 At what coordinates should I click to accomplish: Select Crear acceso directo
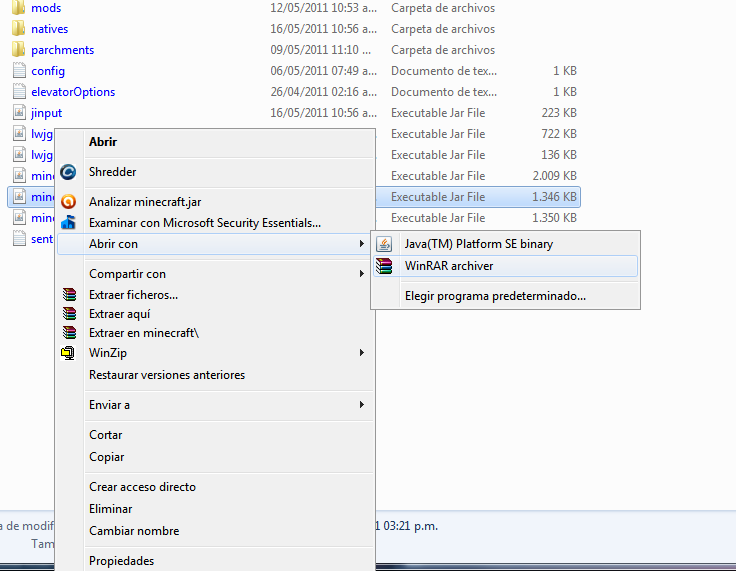point(215,487)
